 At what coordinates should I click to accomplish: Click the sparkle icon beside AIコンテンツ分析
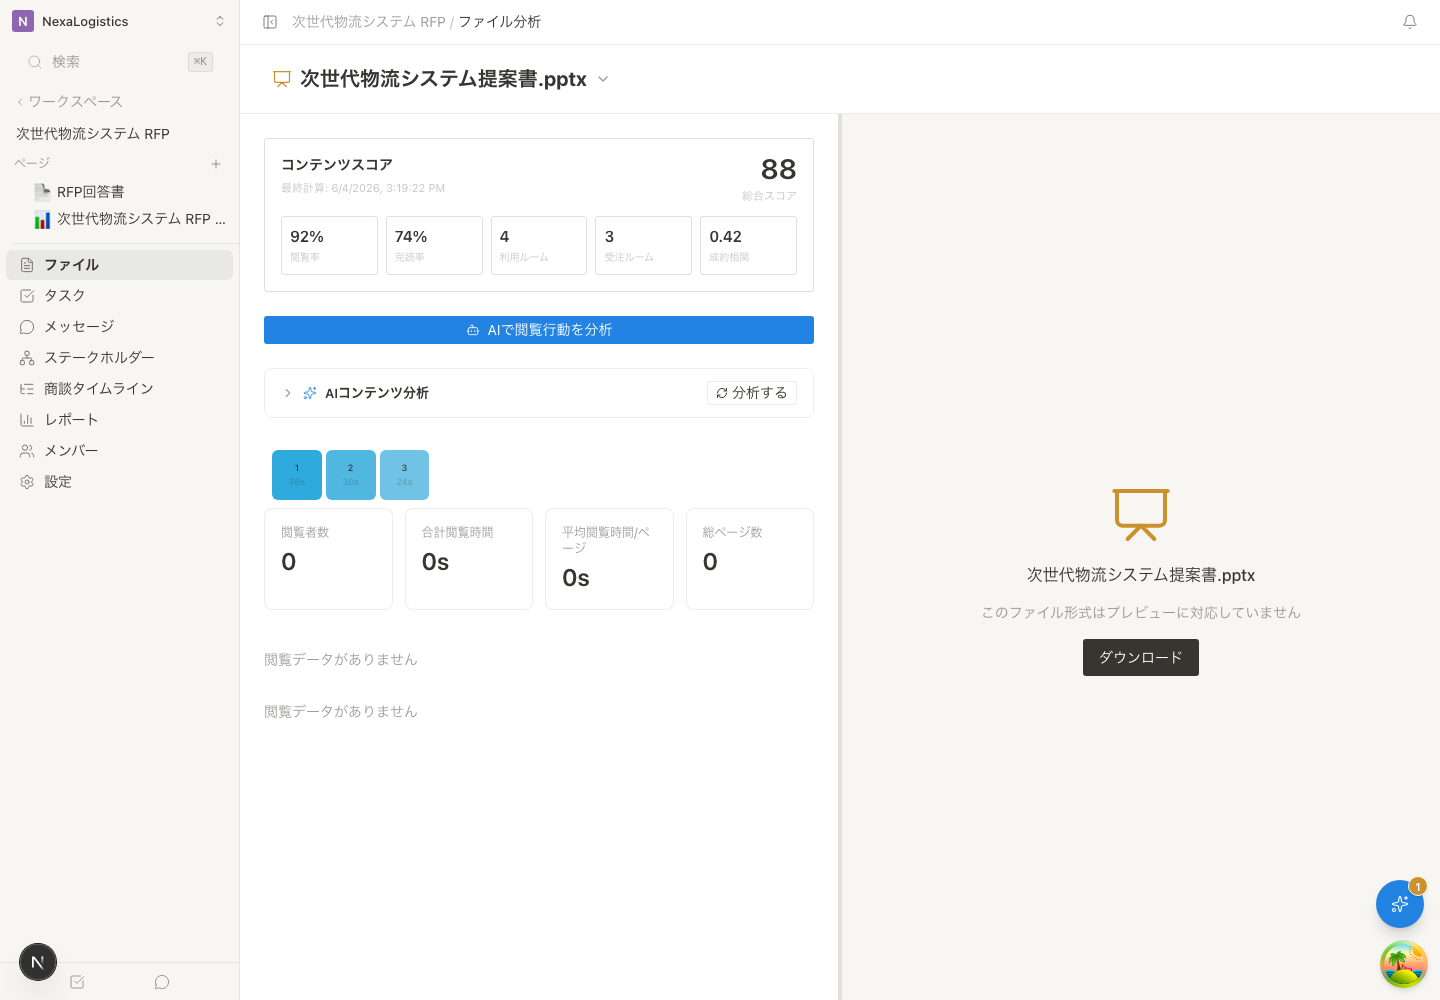click(x=310, y=393)
